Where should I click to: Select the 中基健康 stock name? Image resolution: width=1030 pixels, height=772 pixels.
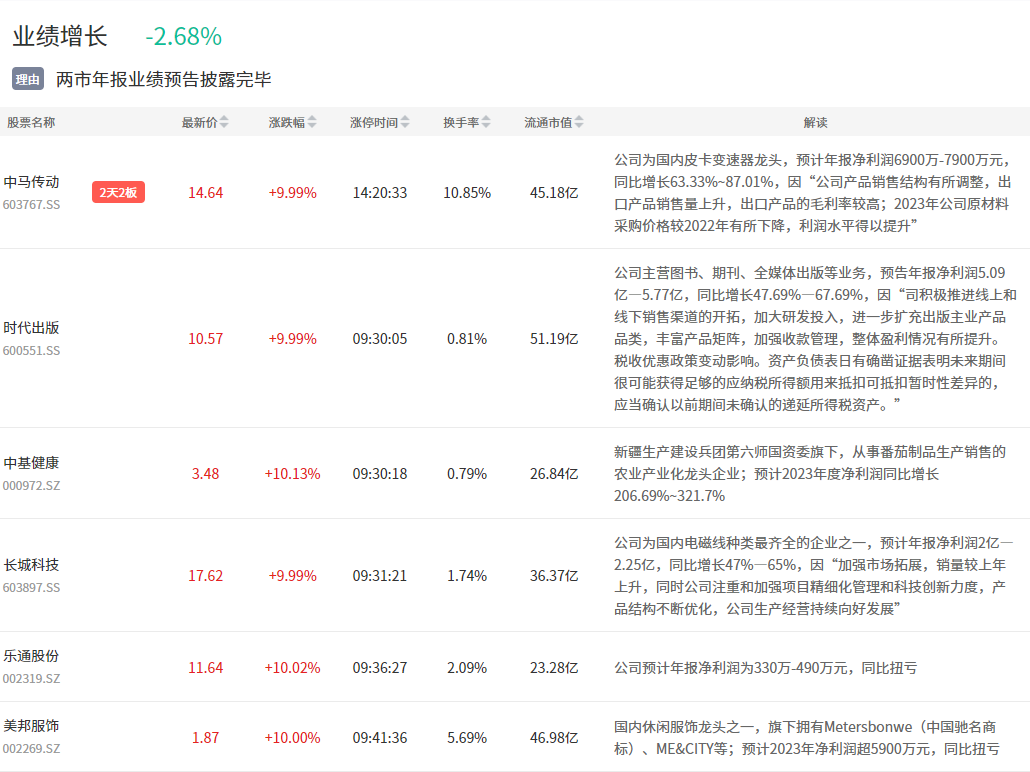pyautogui.click(x=31, y=463)
